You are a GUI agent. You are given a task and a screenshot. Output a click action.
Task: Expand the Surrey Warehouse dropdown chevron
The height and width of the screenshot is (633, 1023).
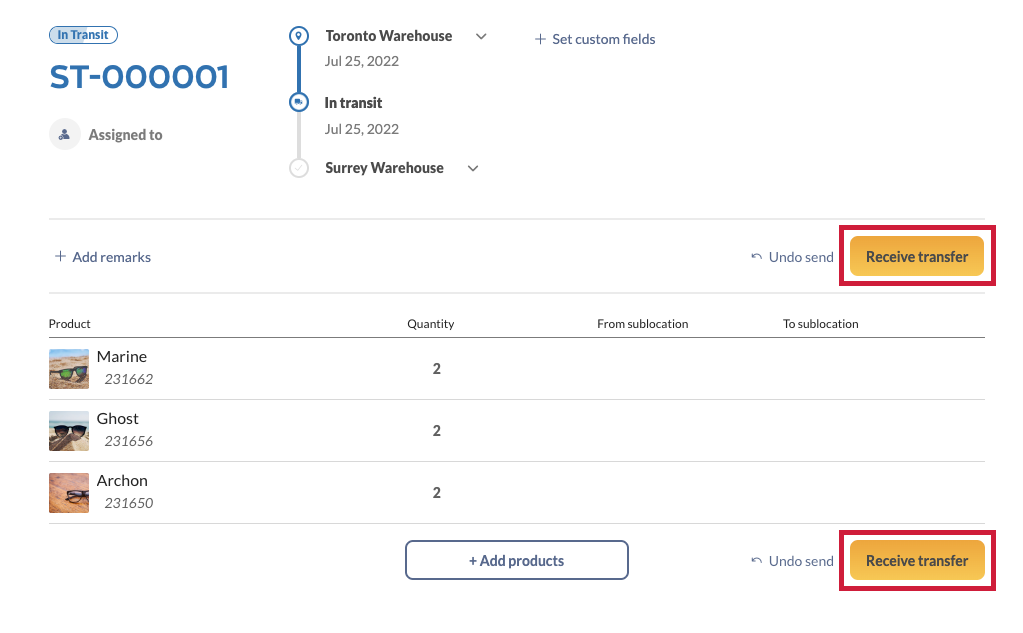point(473,169)
